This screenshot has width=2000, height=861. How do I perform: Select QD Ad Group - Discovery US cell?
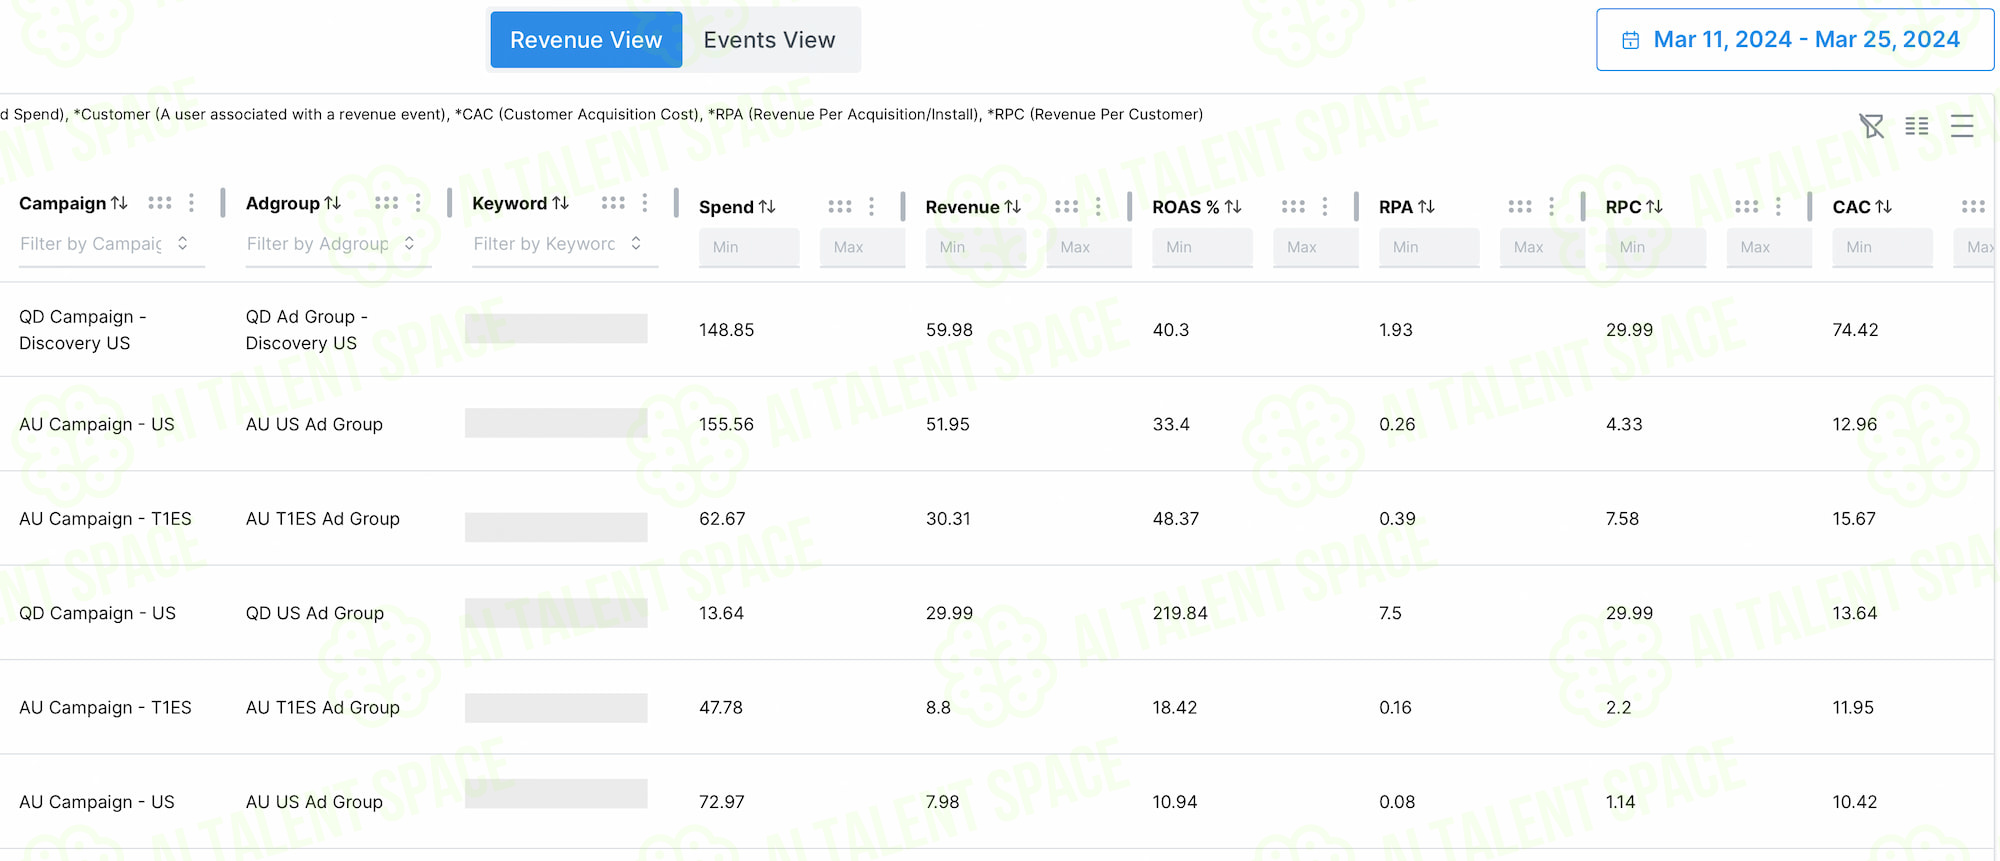click(x=307, y=330)
